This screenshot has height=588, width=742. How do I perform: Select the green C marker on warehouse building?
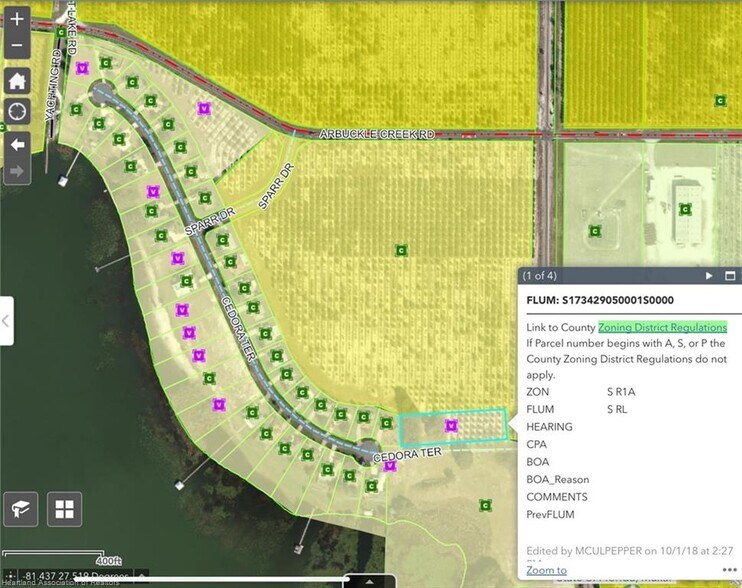tap(685, 209)
